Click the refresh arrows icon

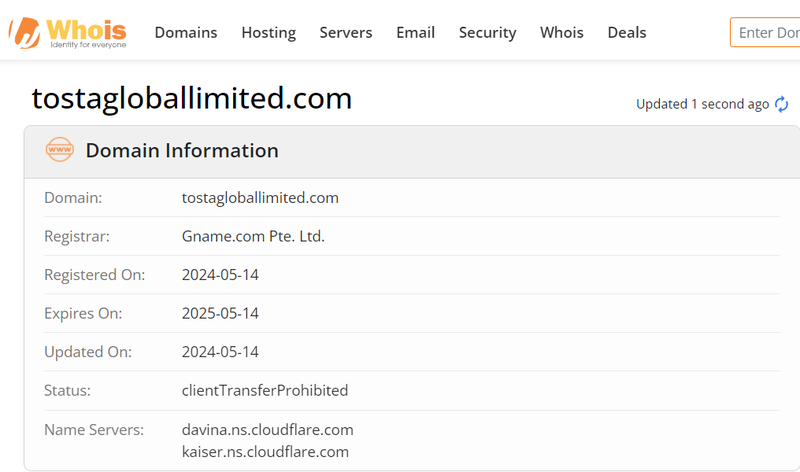(x=782, y=104)
